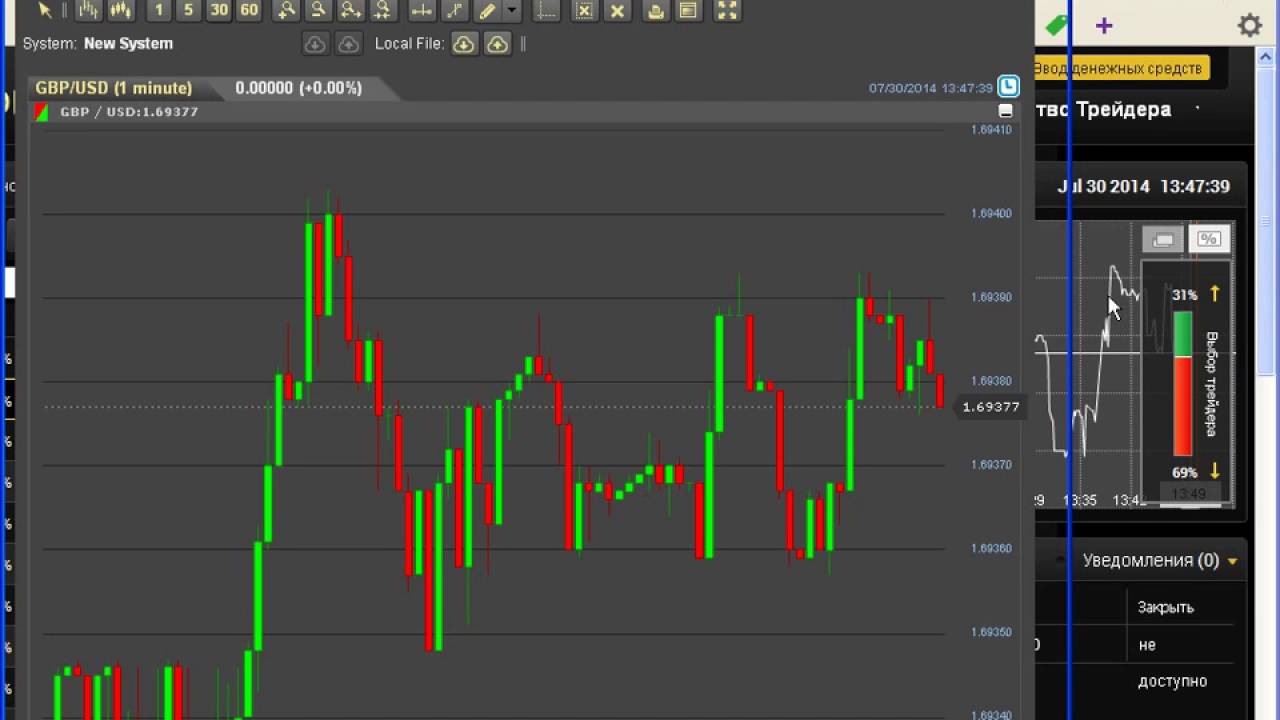Click the 13:35 time axis label

(1080, 500)
